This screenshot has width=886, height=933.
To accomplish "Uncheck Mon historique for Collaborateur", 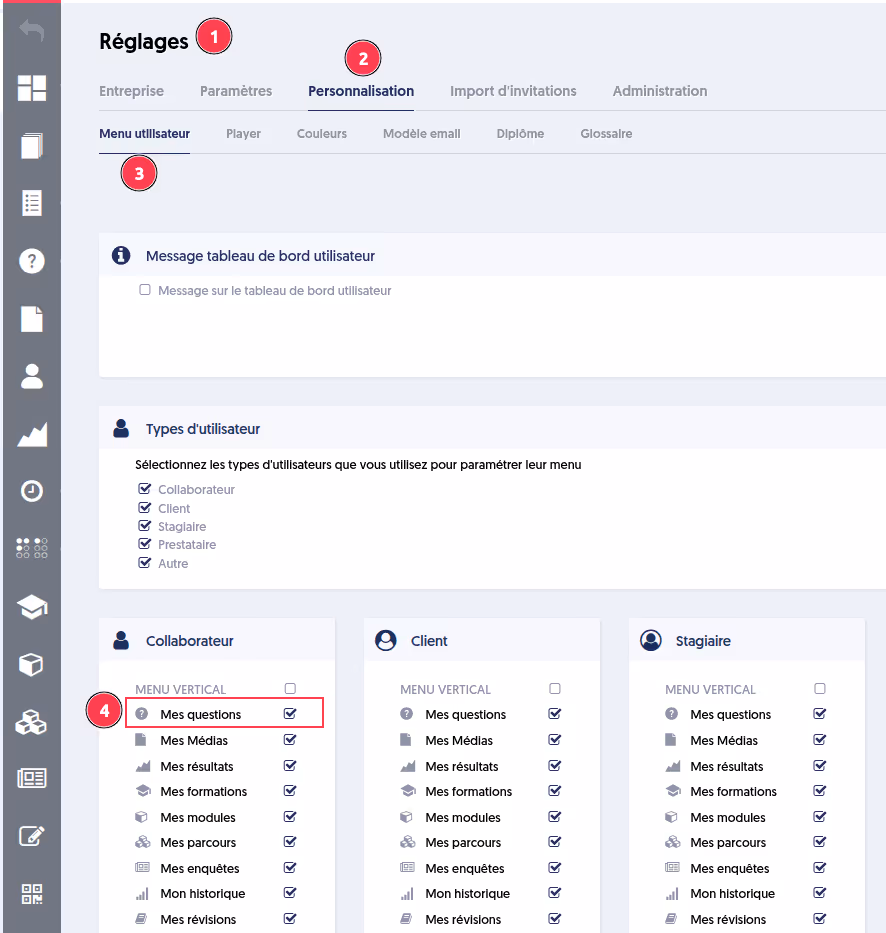I will click(x=290, y=893).
